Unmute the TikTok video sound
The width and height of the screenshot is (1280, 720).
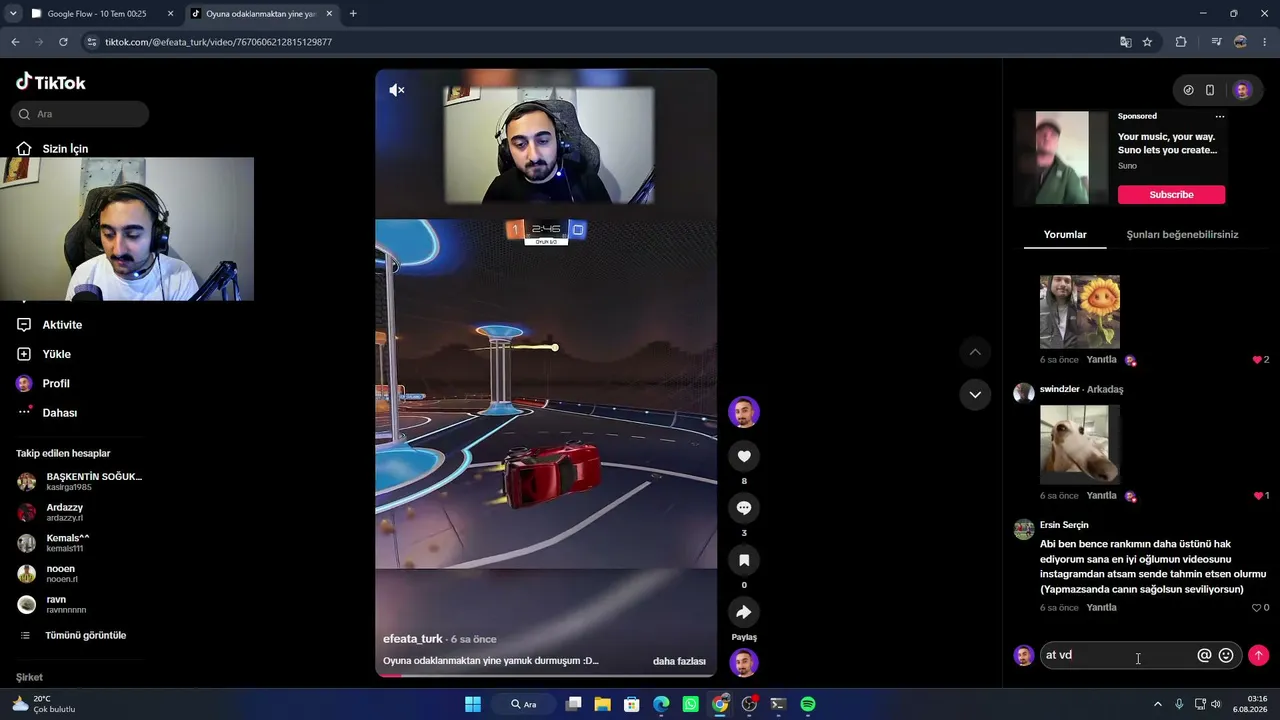[397, 90]
